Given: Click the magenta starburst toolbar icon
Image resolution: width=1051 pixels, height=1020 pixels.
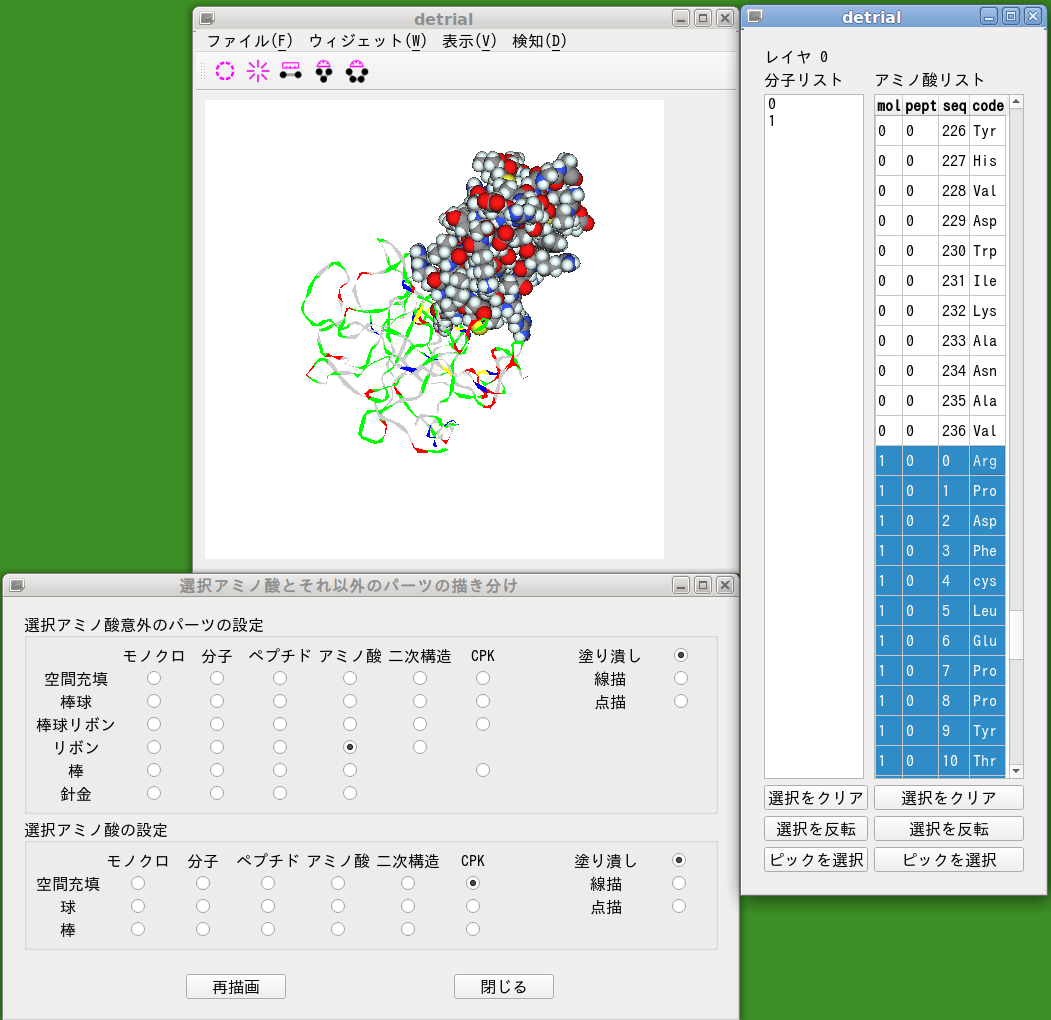Looking at the screenshot, I should (x=258, y=70).
